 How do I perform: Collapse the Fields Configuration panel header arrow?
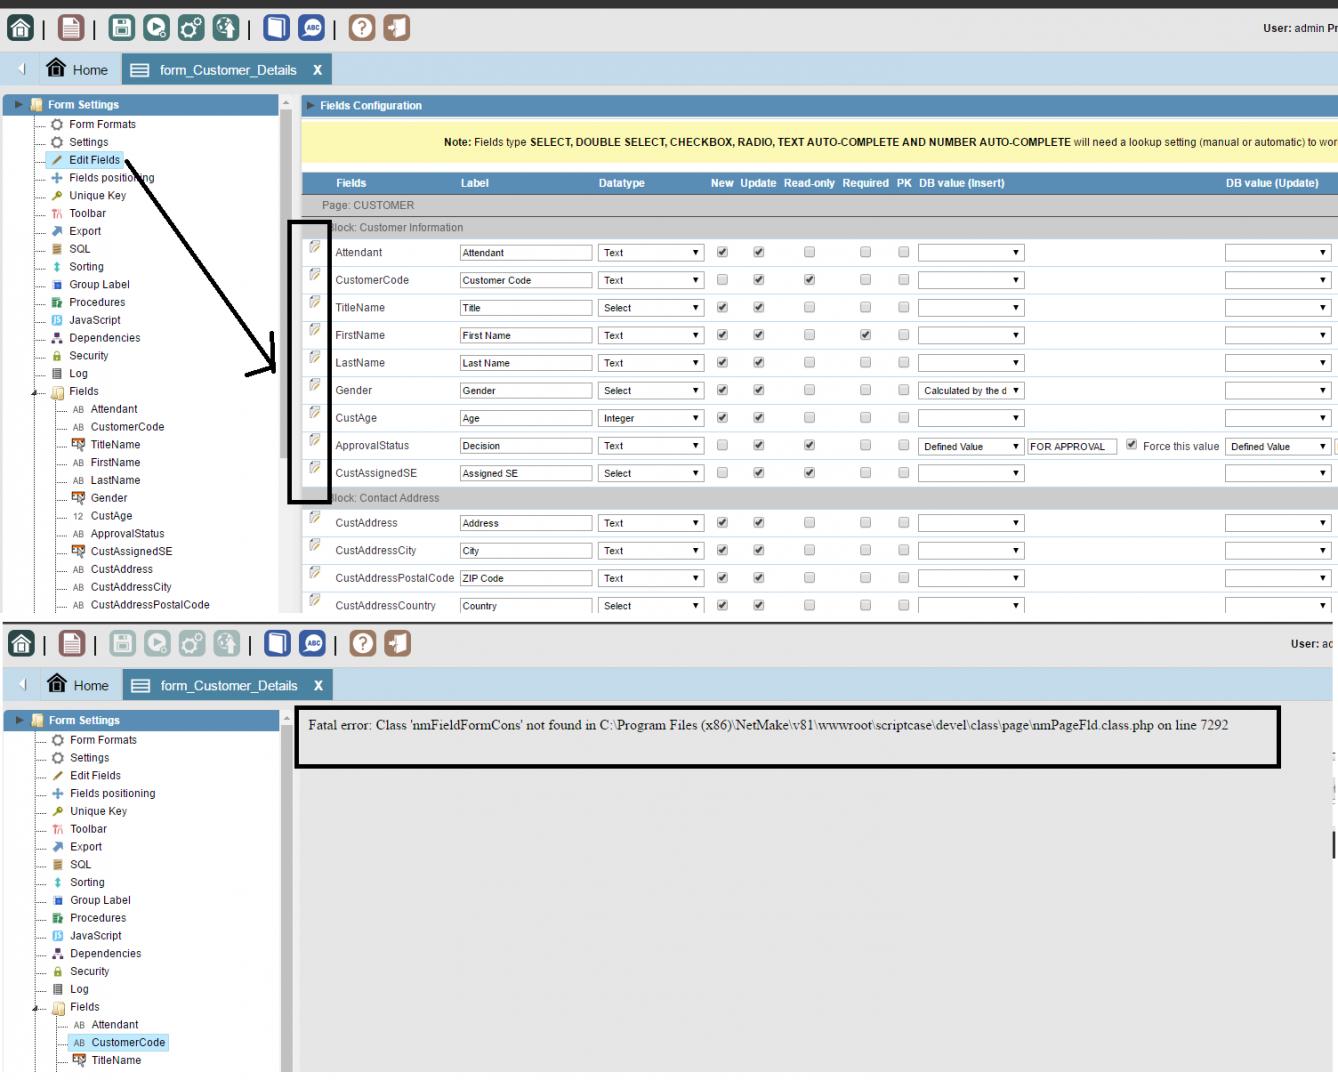311,105
